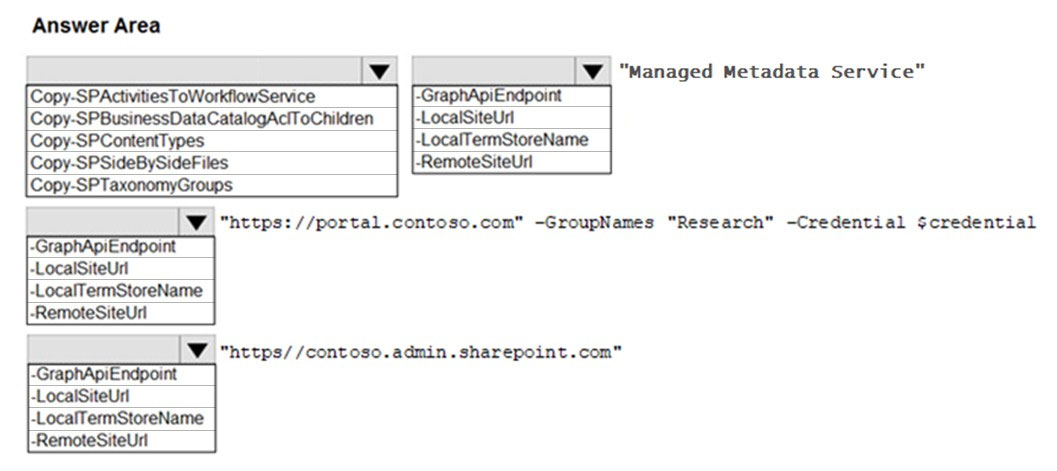Open dropdown arrow before portal.contoso.com URL
Image resolution: width=1057 pixels, height=471 pixels.
tap(197, 222)
